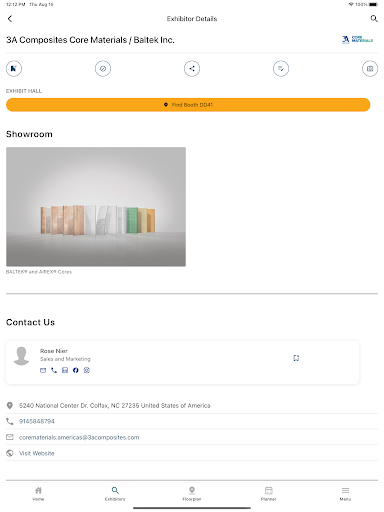Screen dimensions: 384x512
Task: Open Rose Nier contact name
Action: pyautogui.click(x=54, y=351)
